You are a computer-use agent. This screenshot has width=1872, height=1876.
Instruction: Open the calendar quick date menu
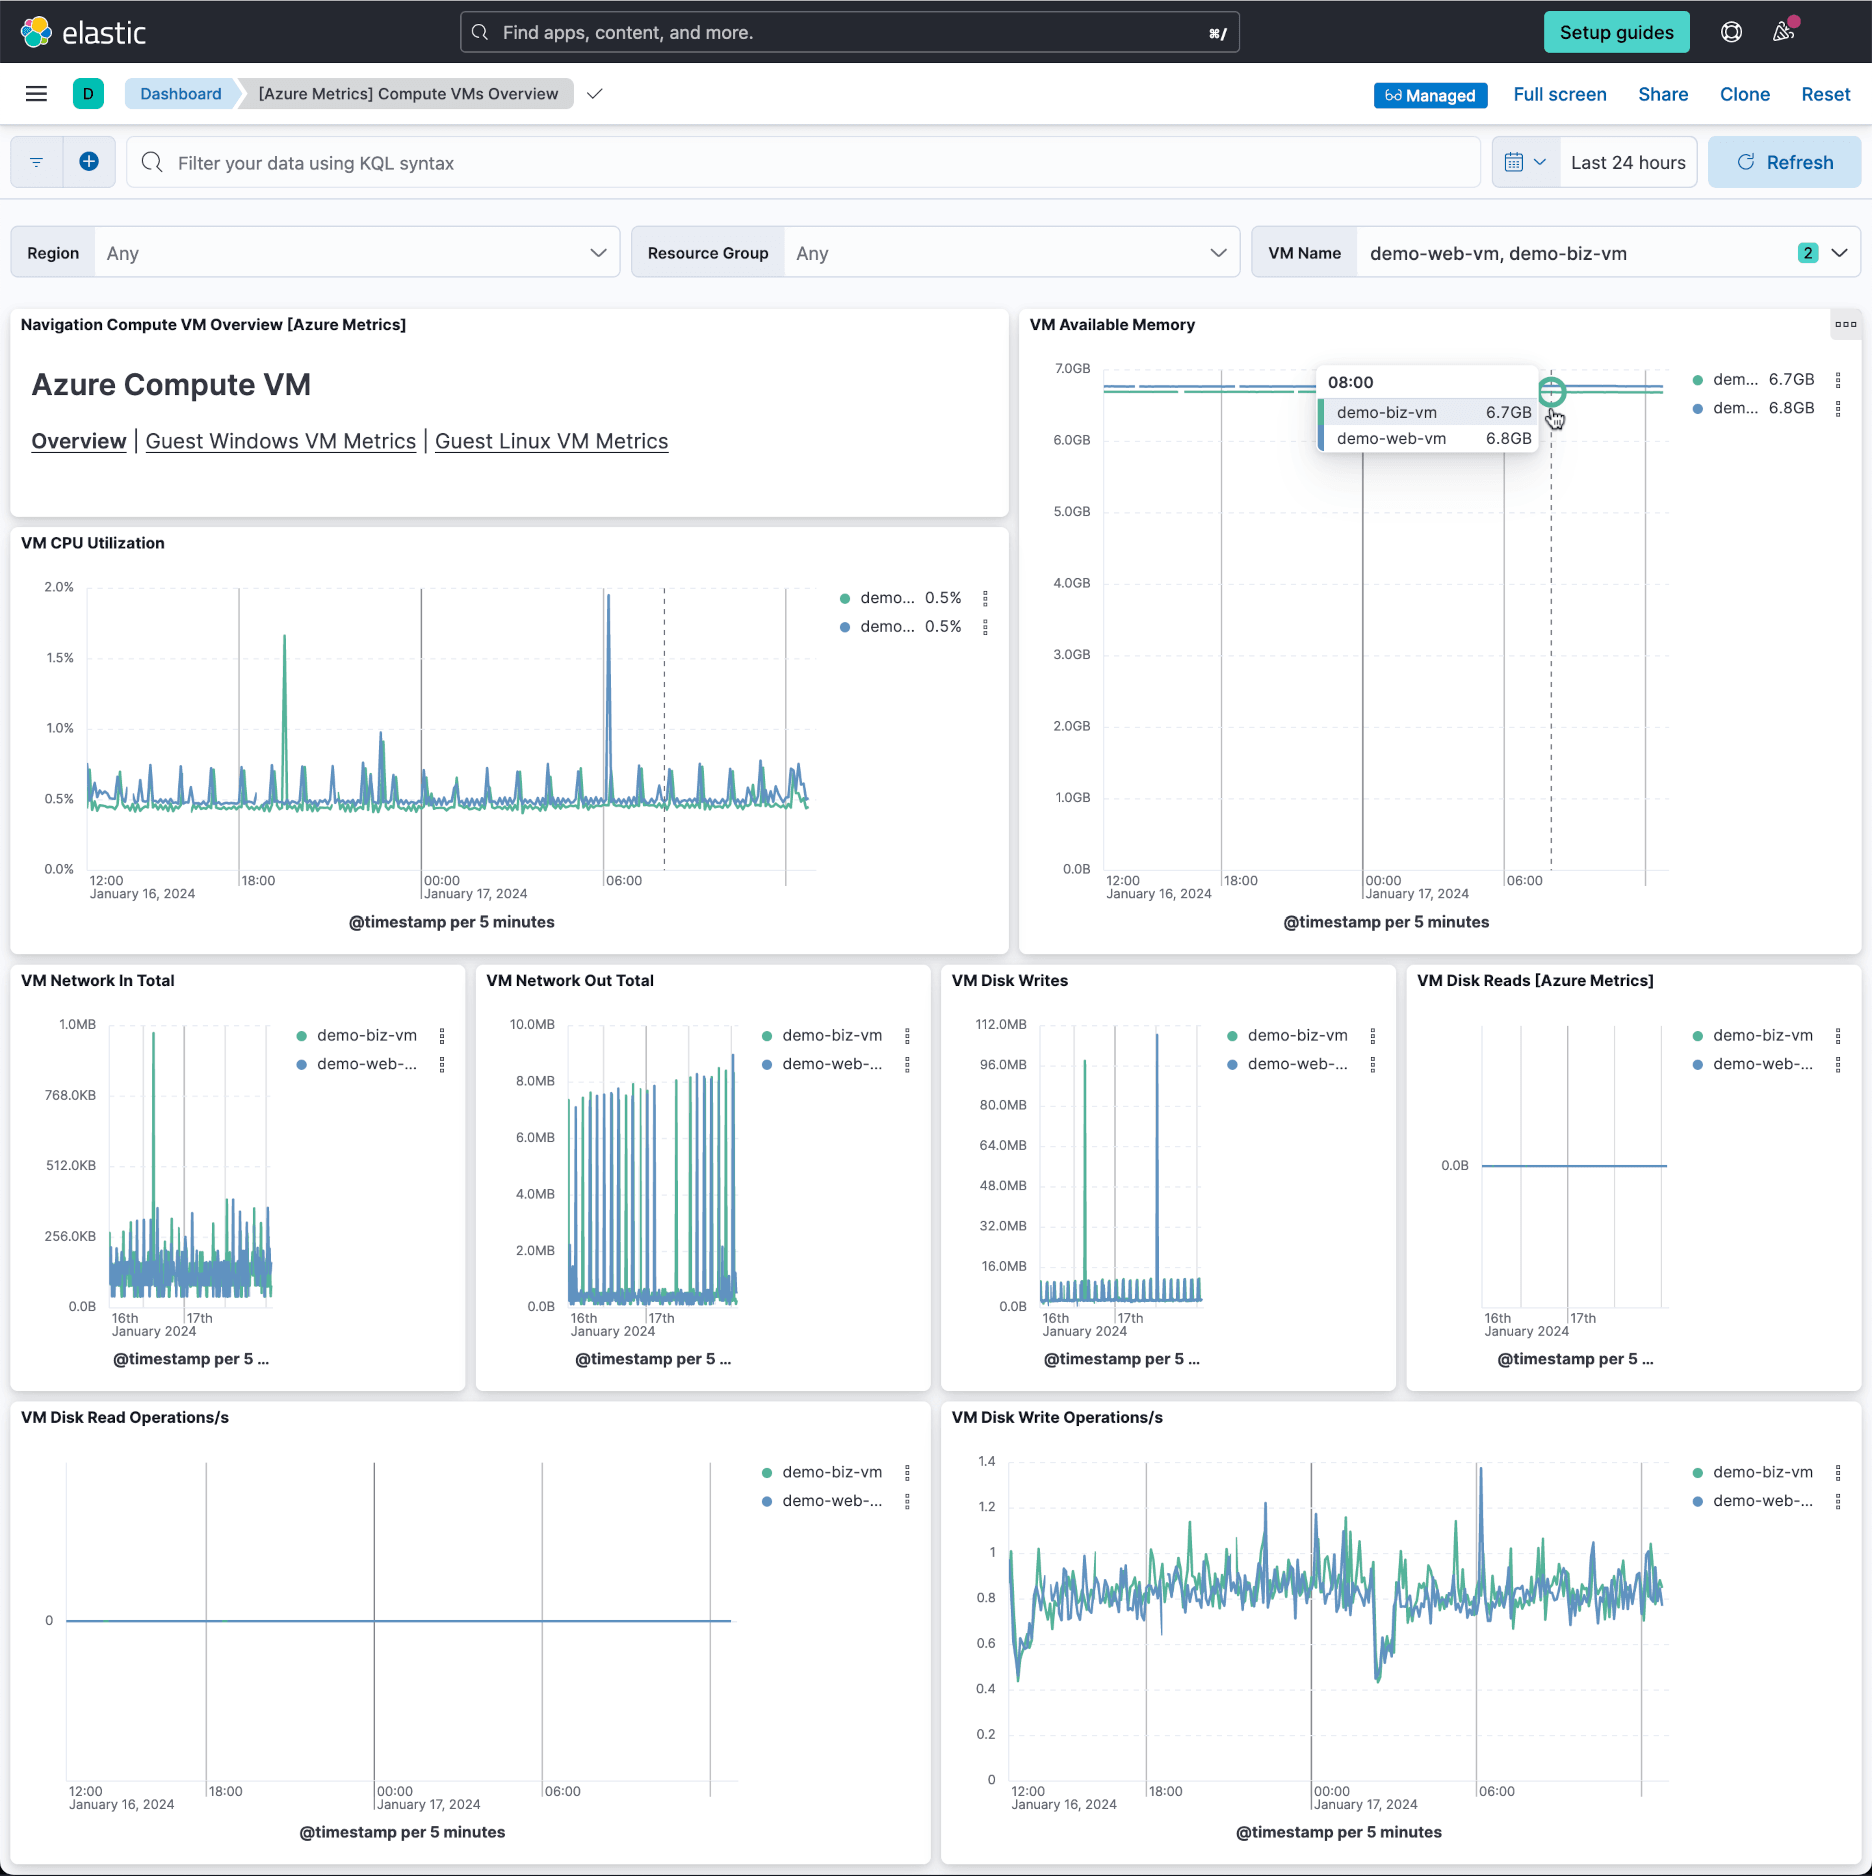[x=1524, y=162]
